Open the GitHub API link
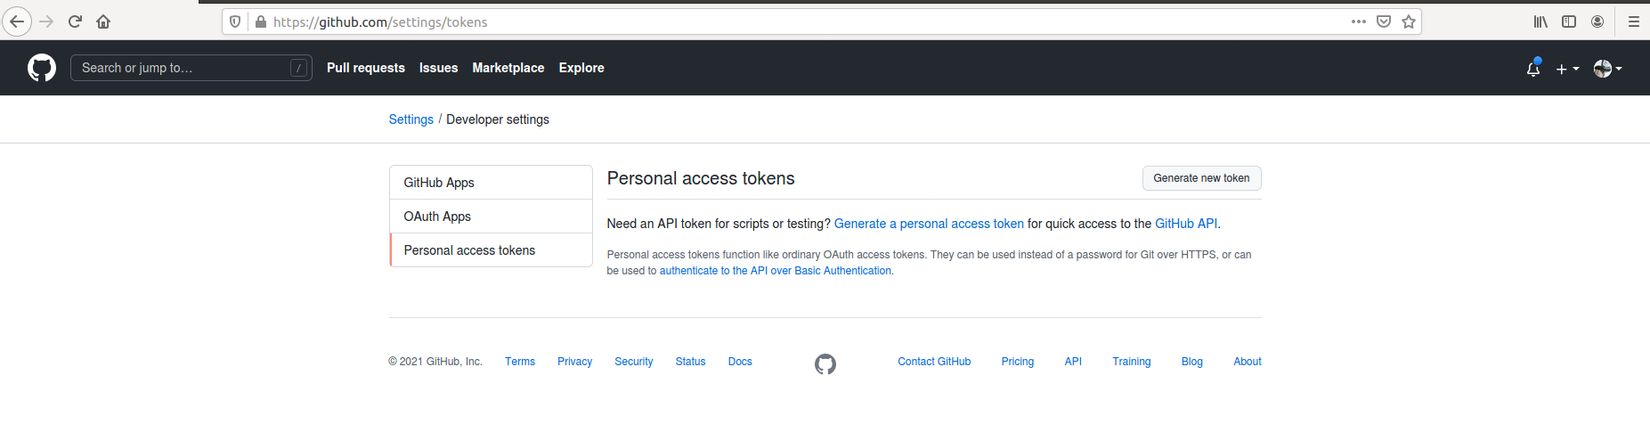 [x=1185, y=224]
